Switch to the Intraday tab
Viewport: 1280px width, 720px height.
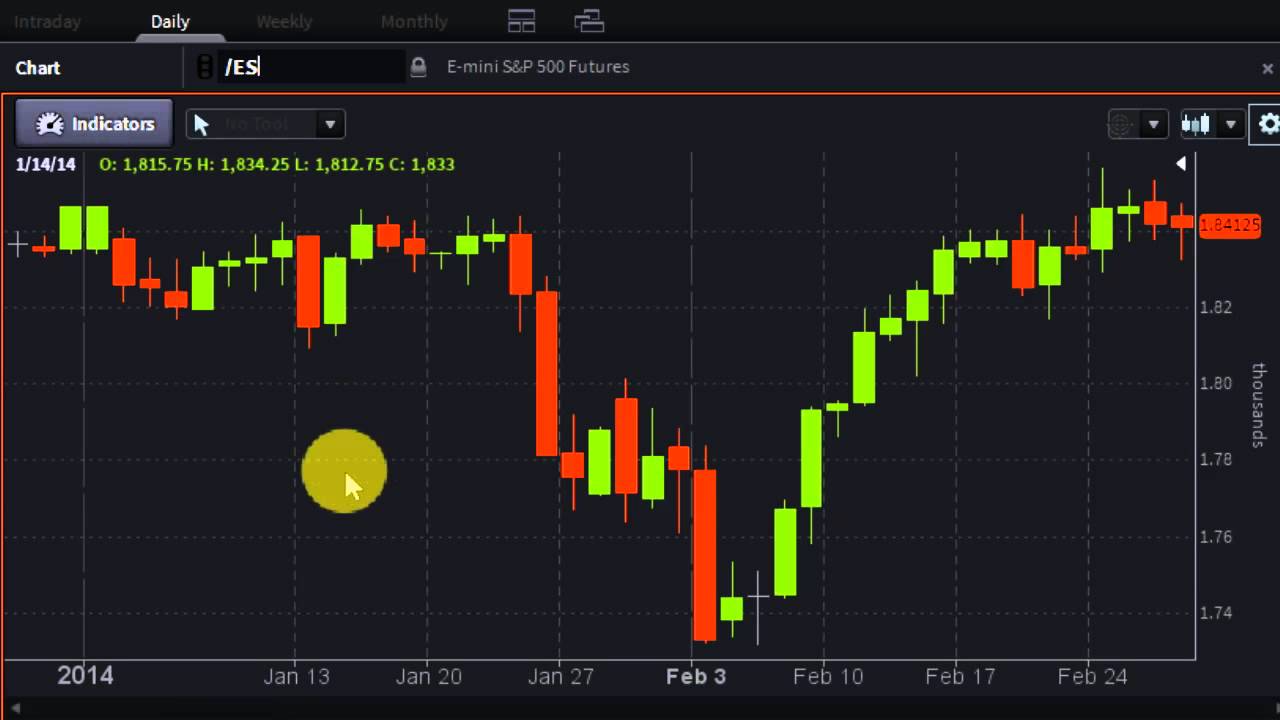(x=47, y=21)
